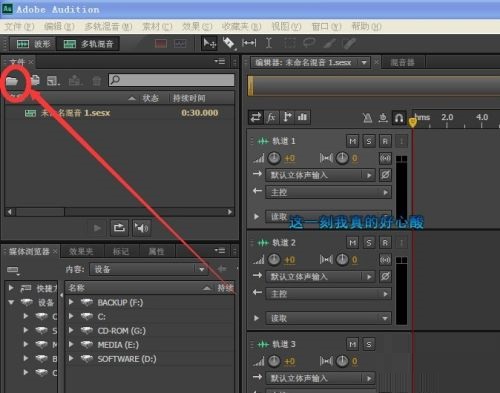
Task: Switch to the 标记 tab
Action: tap(120, 252)
